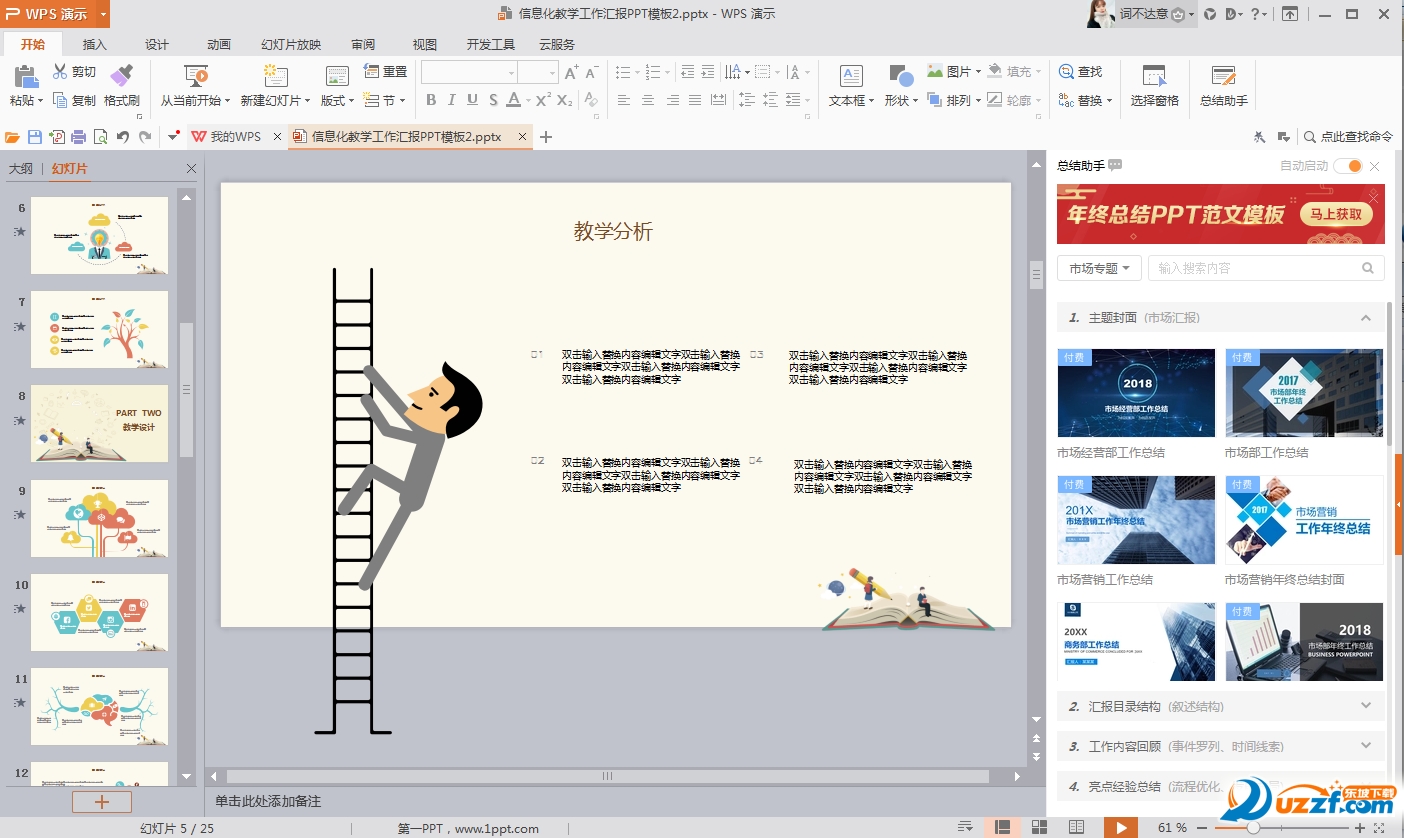Open the Insert (插入) ribbon tab
This screenshot has width=1404, height=838.
(x=95, y=44)
